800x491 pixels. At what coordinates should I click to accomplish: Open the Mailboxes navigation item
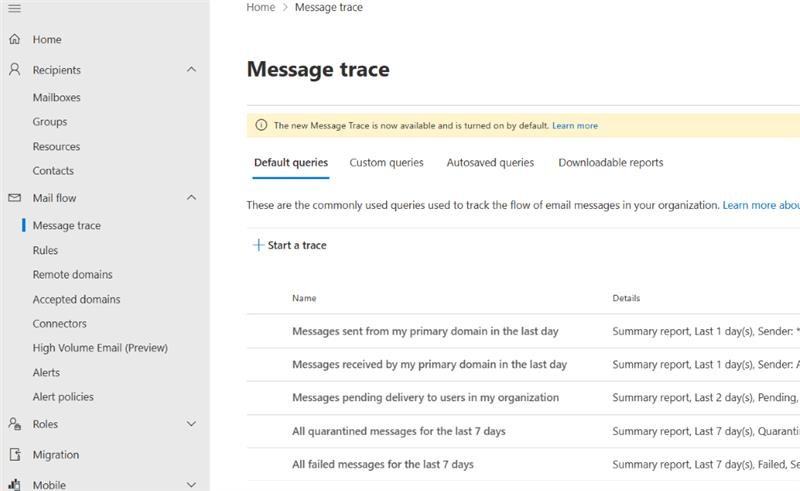(x=56, y=98)
